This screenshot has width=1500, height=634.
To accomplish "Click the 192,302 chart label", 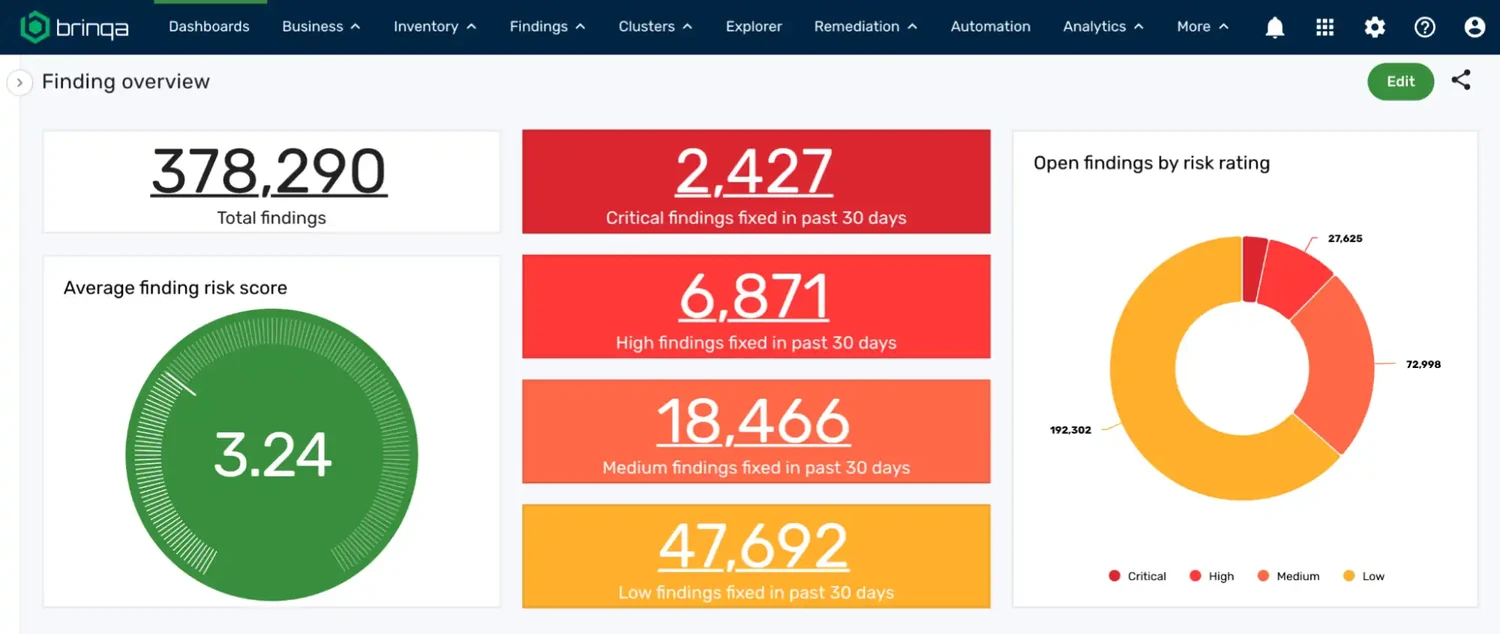I will tap(1070, 430).
